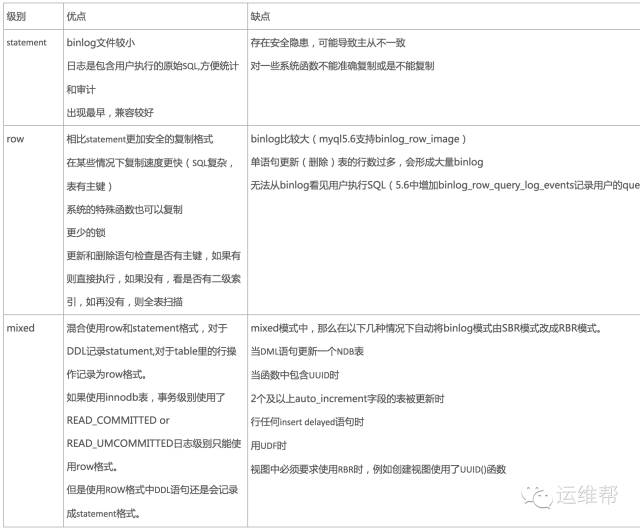Screen dimensions: 640x528
Task: Click the line 当函数中包含UUID时
Action: tap(295, 375)
